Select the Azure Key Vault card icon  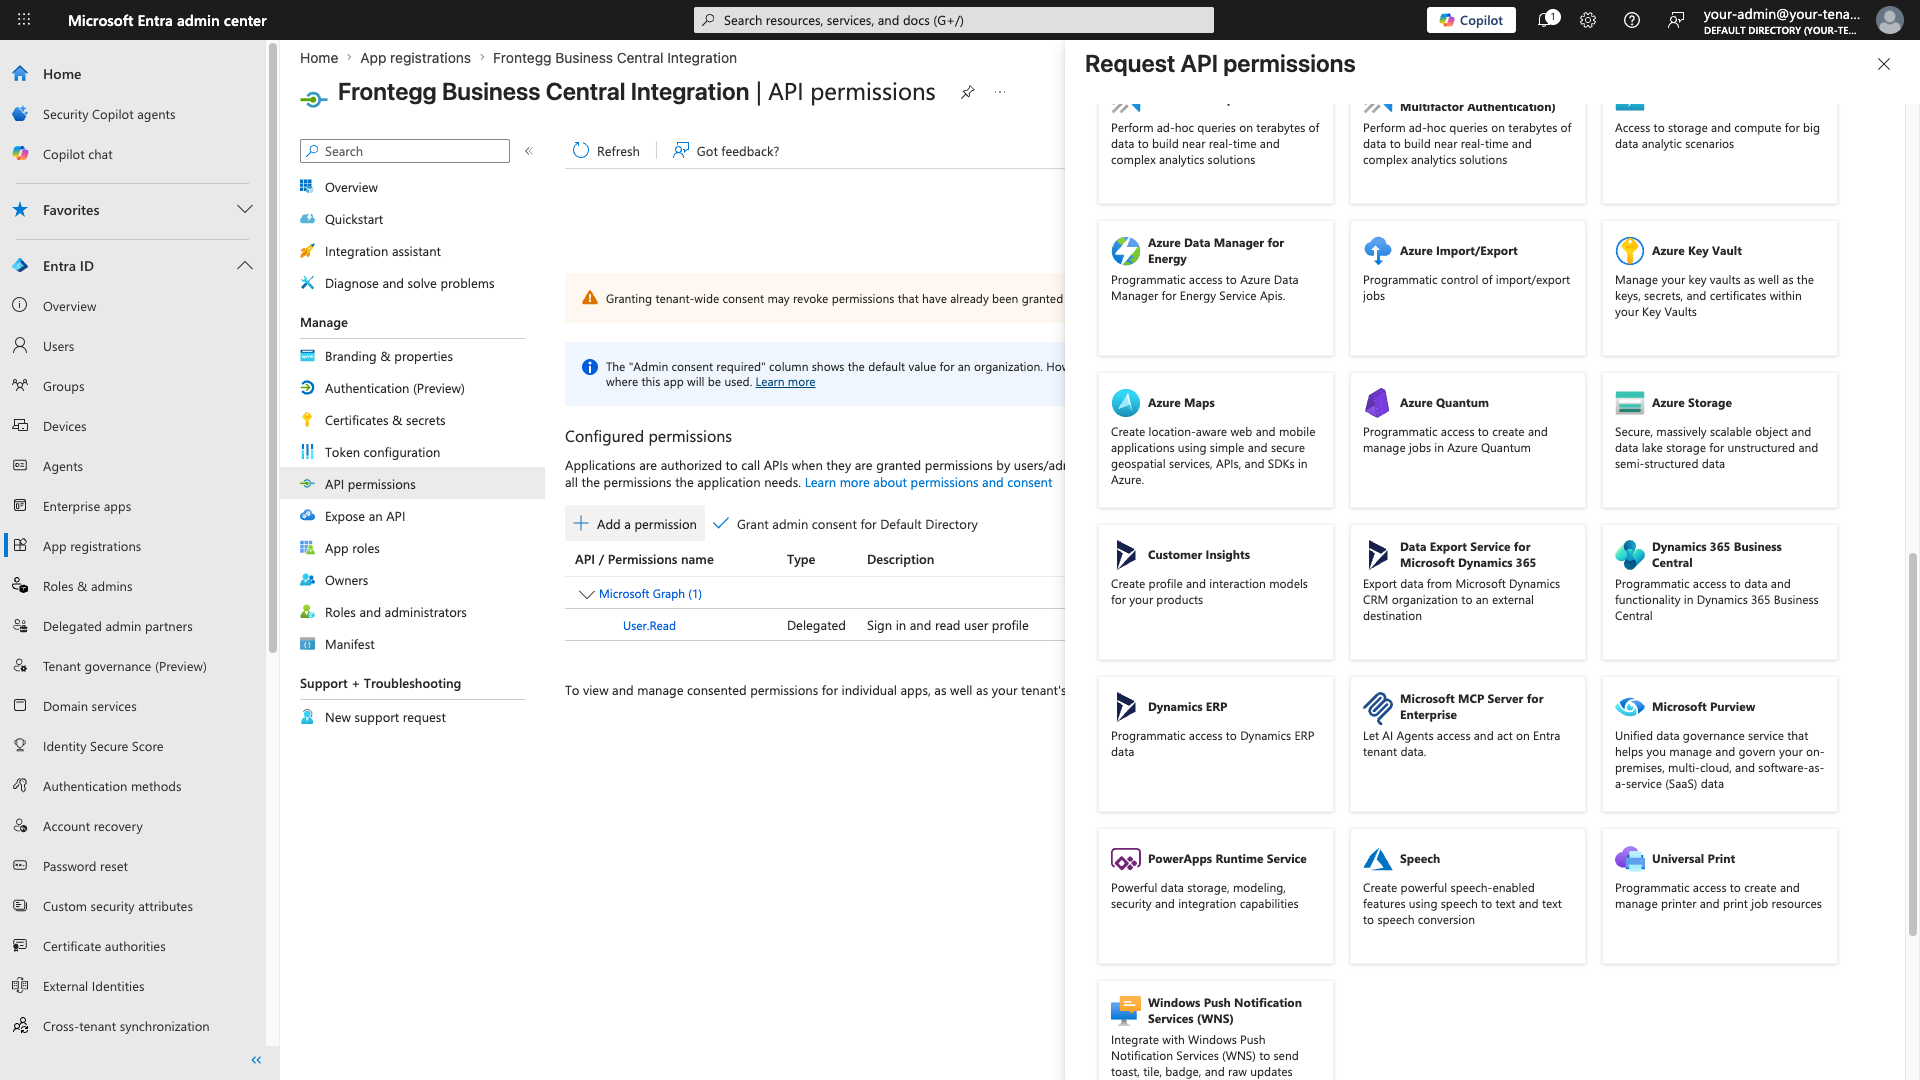(1629, 251)
